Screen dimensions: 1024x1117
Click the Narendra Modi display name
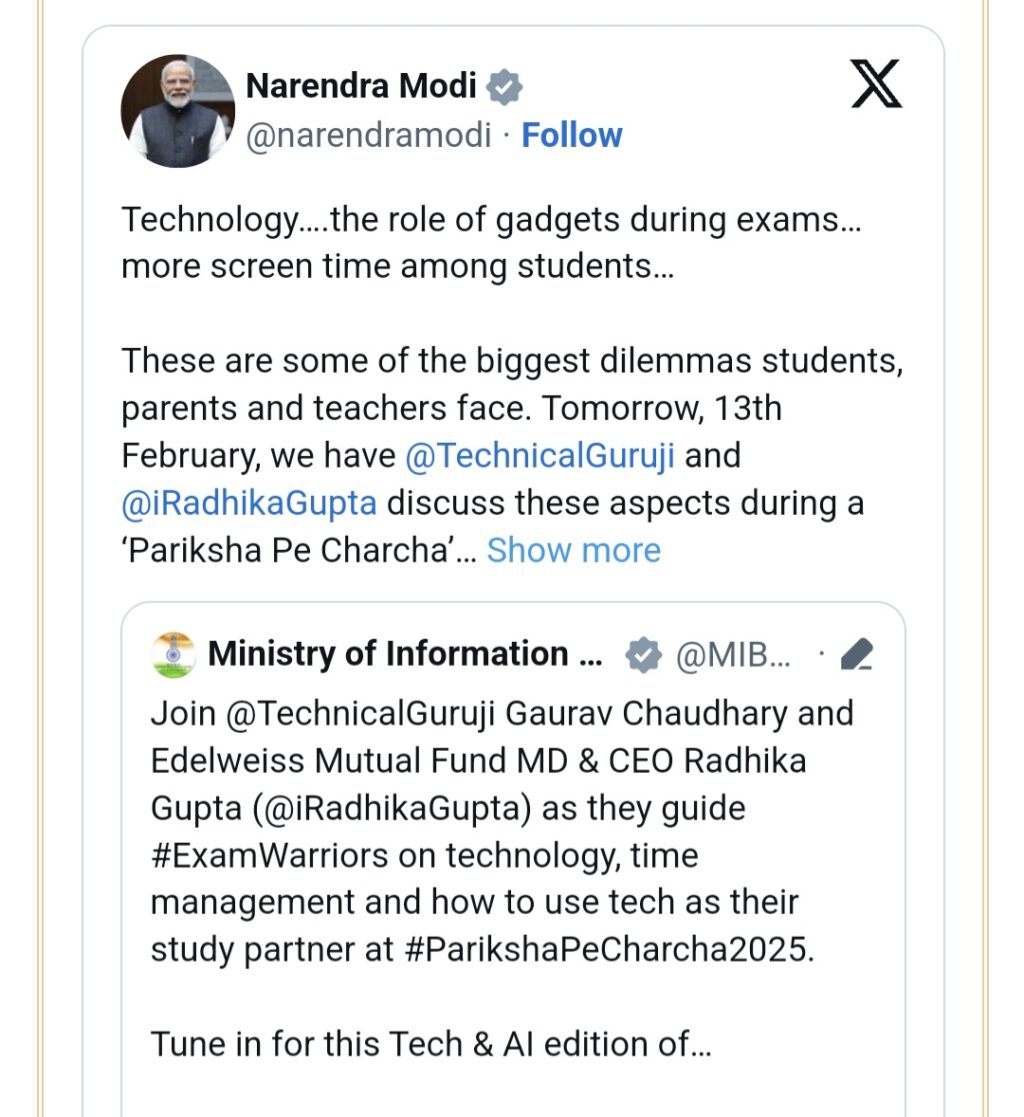pyautogui.click(x=361, y=86)
